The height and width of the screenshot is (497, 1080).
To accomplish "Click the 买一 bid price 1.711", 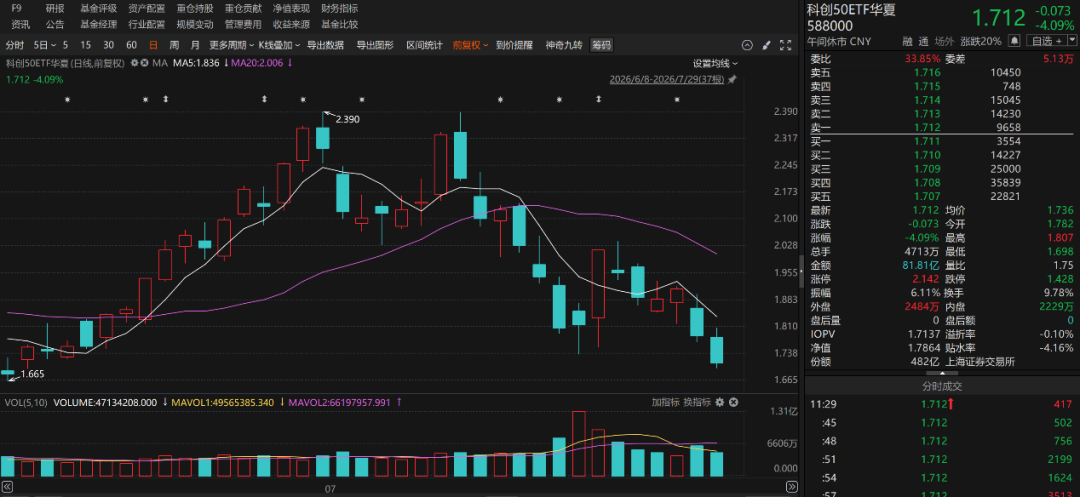I will tap(927, 141).
